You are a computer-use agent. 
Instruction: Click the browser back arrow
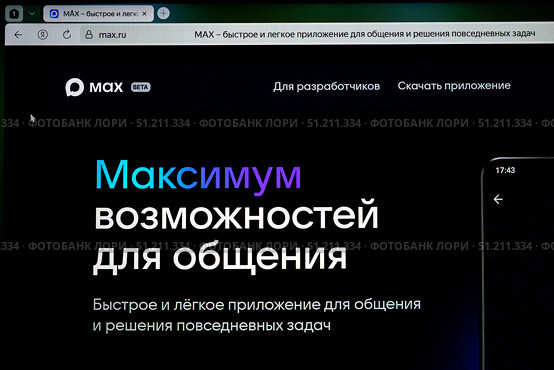click(x=18, y=35)
